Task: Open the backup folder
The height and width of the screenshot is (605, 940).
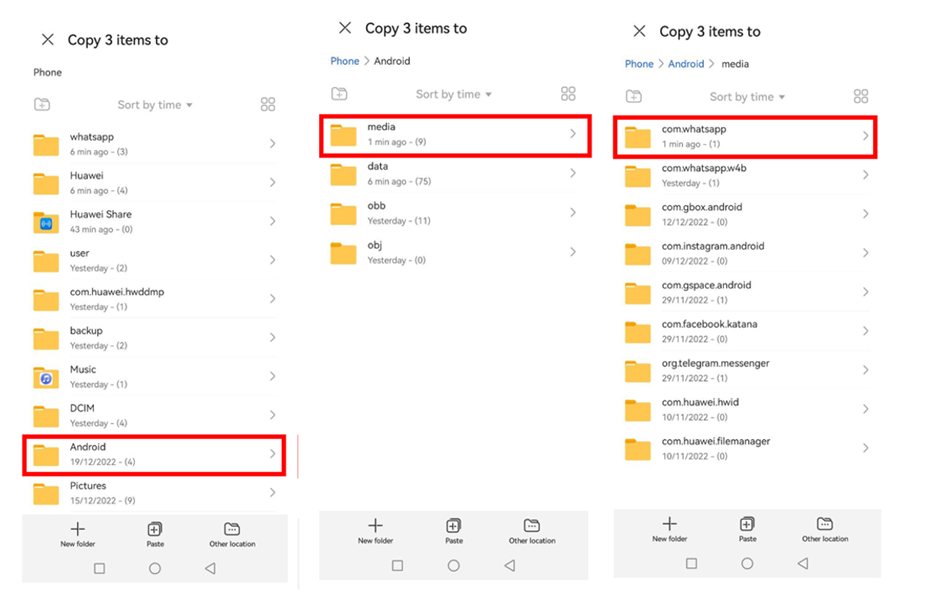Action: point(155,338)
